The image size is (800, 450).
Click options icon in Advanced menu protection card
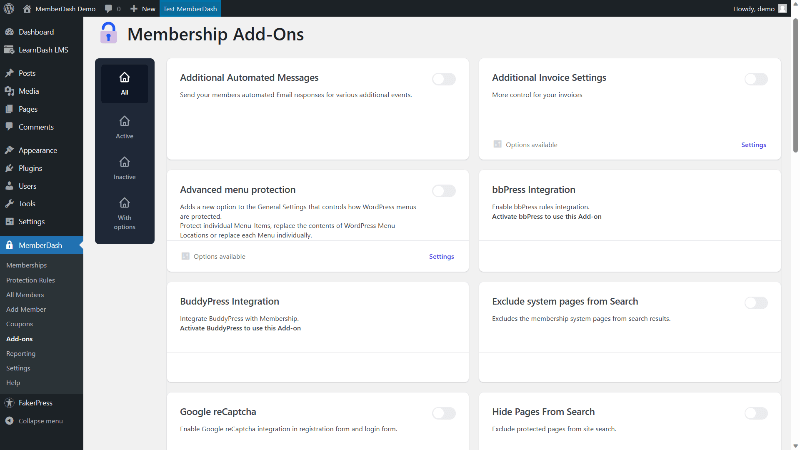click(x=186, y=256)
